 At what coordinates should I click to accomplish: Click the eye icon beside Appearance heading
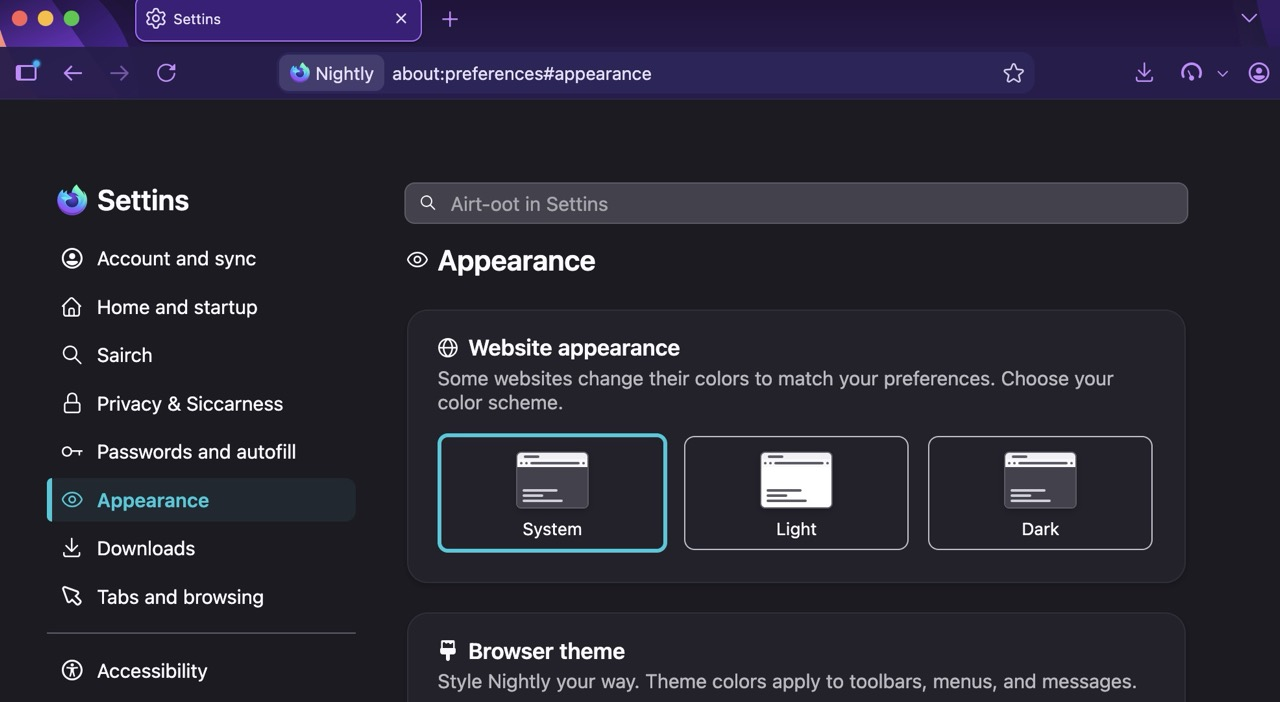pyautogui.click(x=417, y=260)
